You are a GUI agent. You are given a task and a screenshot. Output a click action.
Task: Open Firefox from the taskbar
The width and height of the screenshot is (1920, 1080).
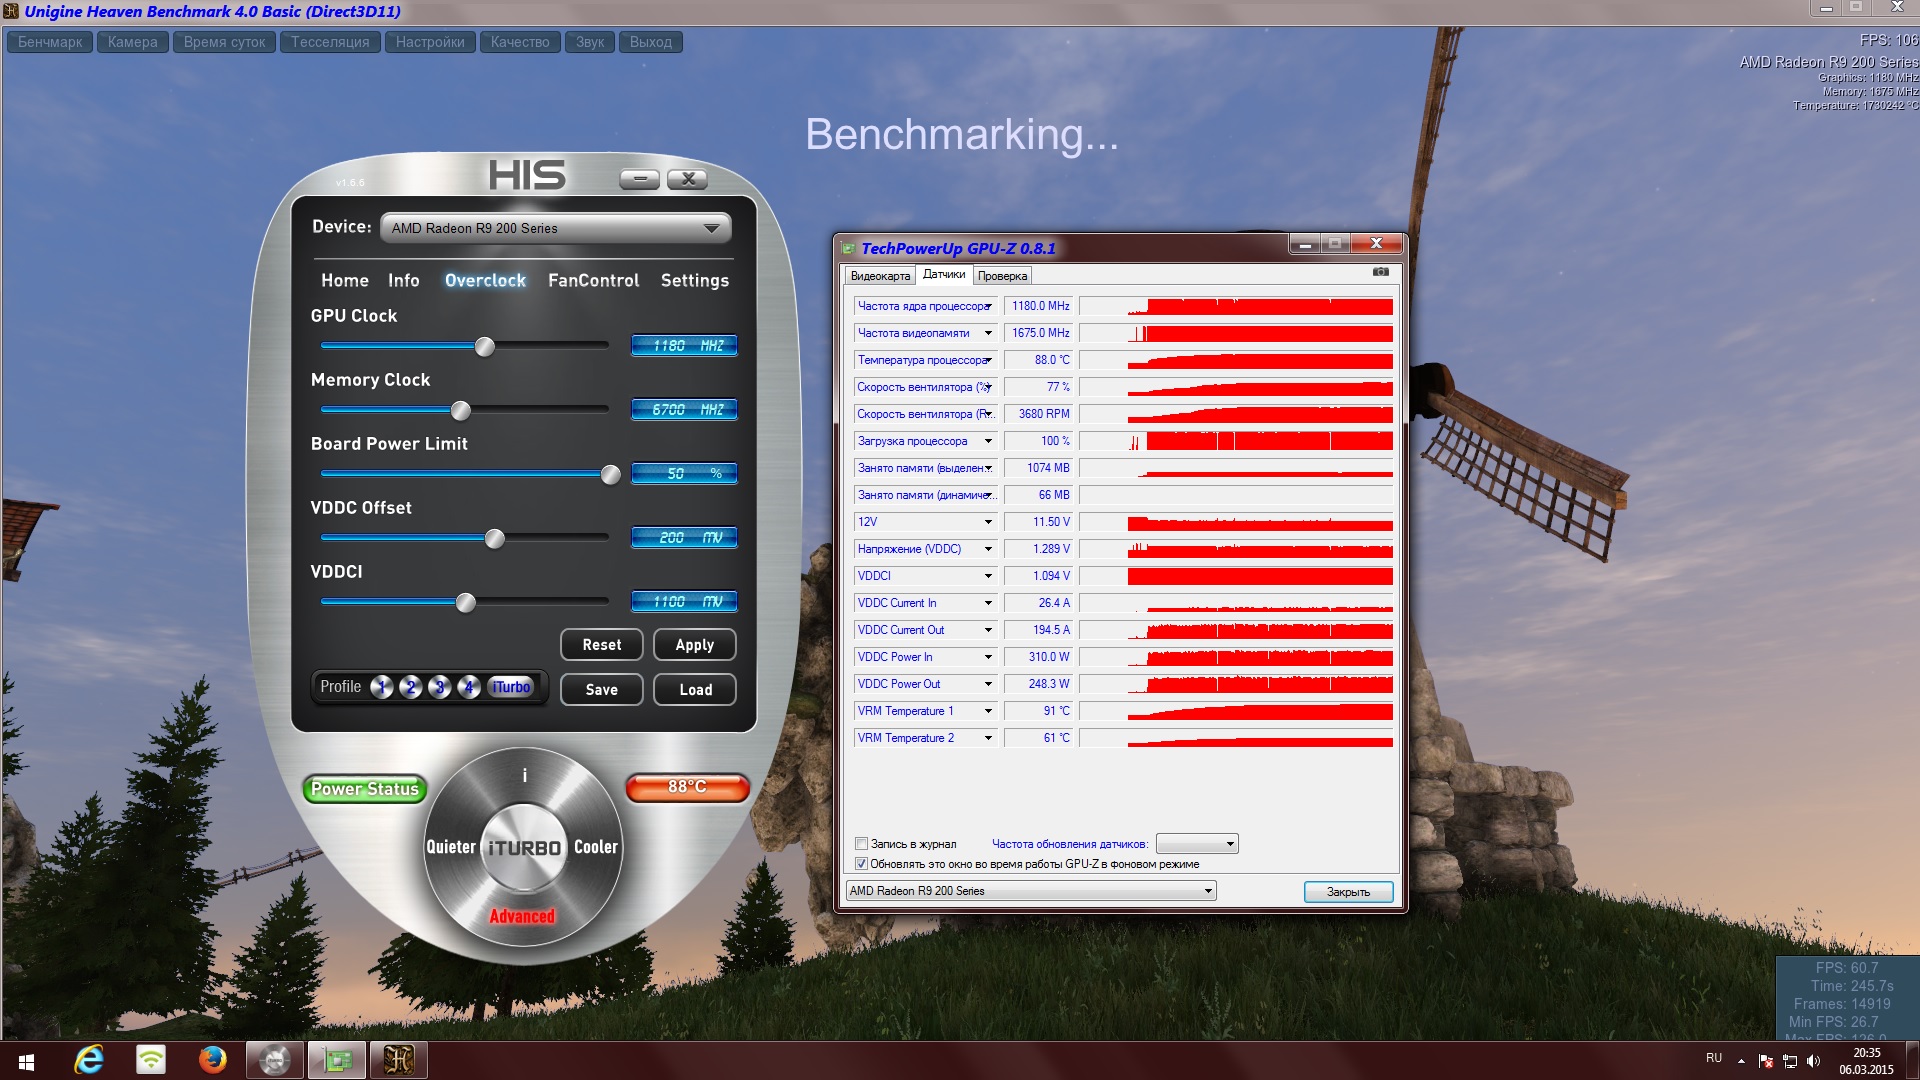pyautogui.click(x=212, y=1060)
